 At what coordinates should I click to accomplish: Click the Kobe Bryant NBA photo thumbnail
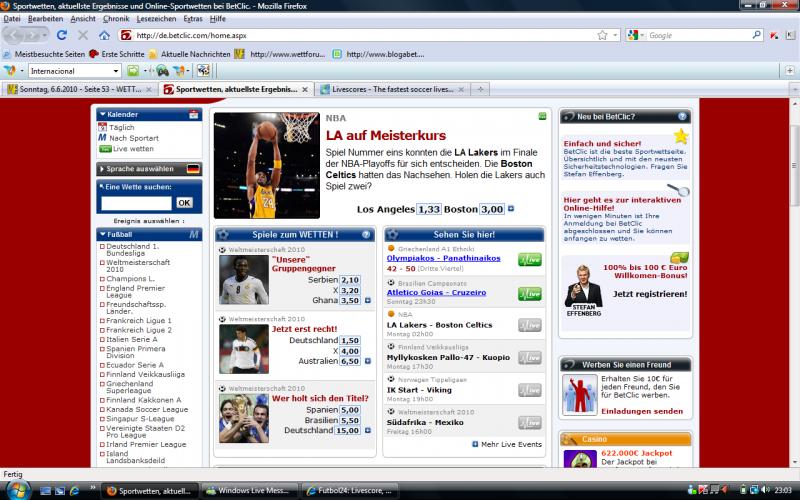tap(267, 165)
